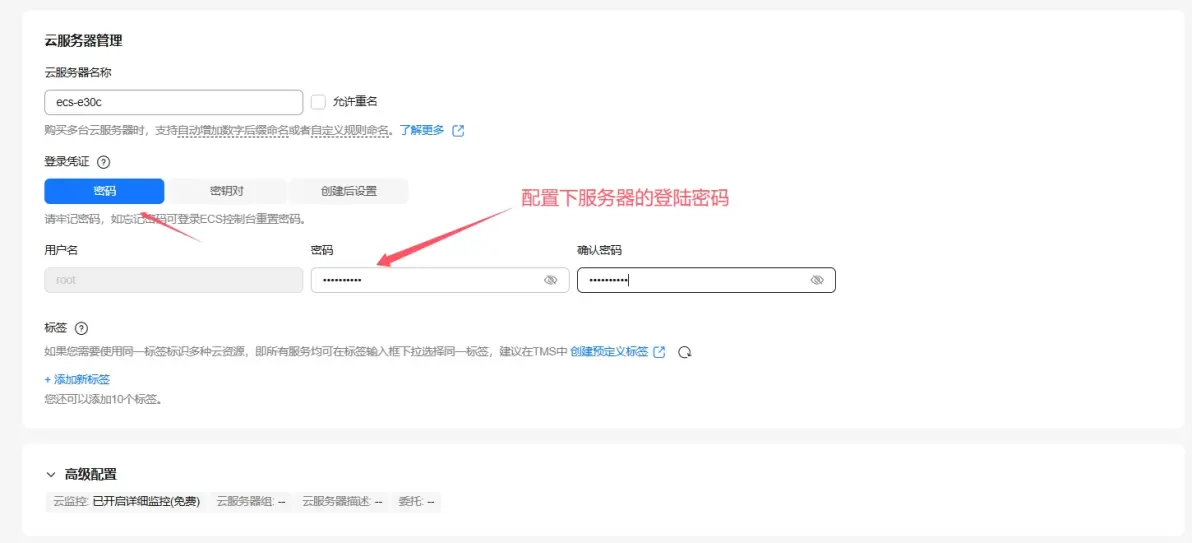
Task: Open the 了解更多 link
Action: point(422,130)
